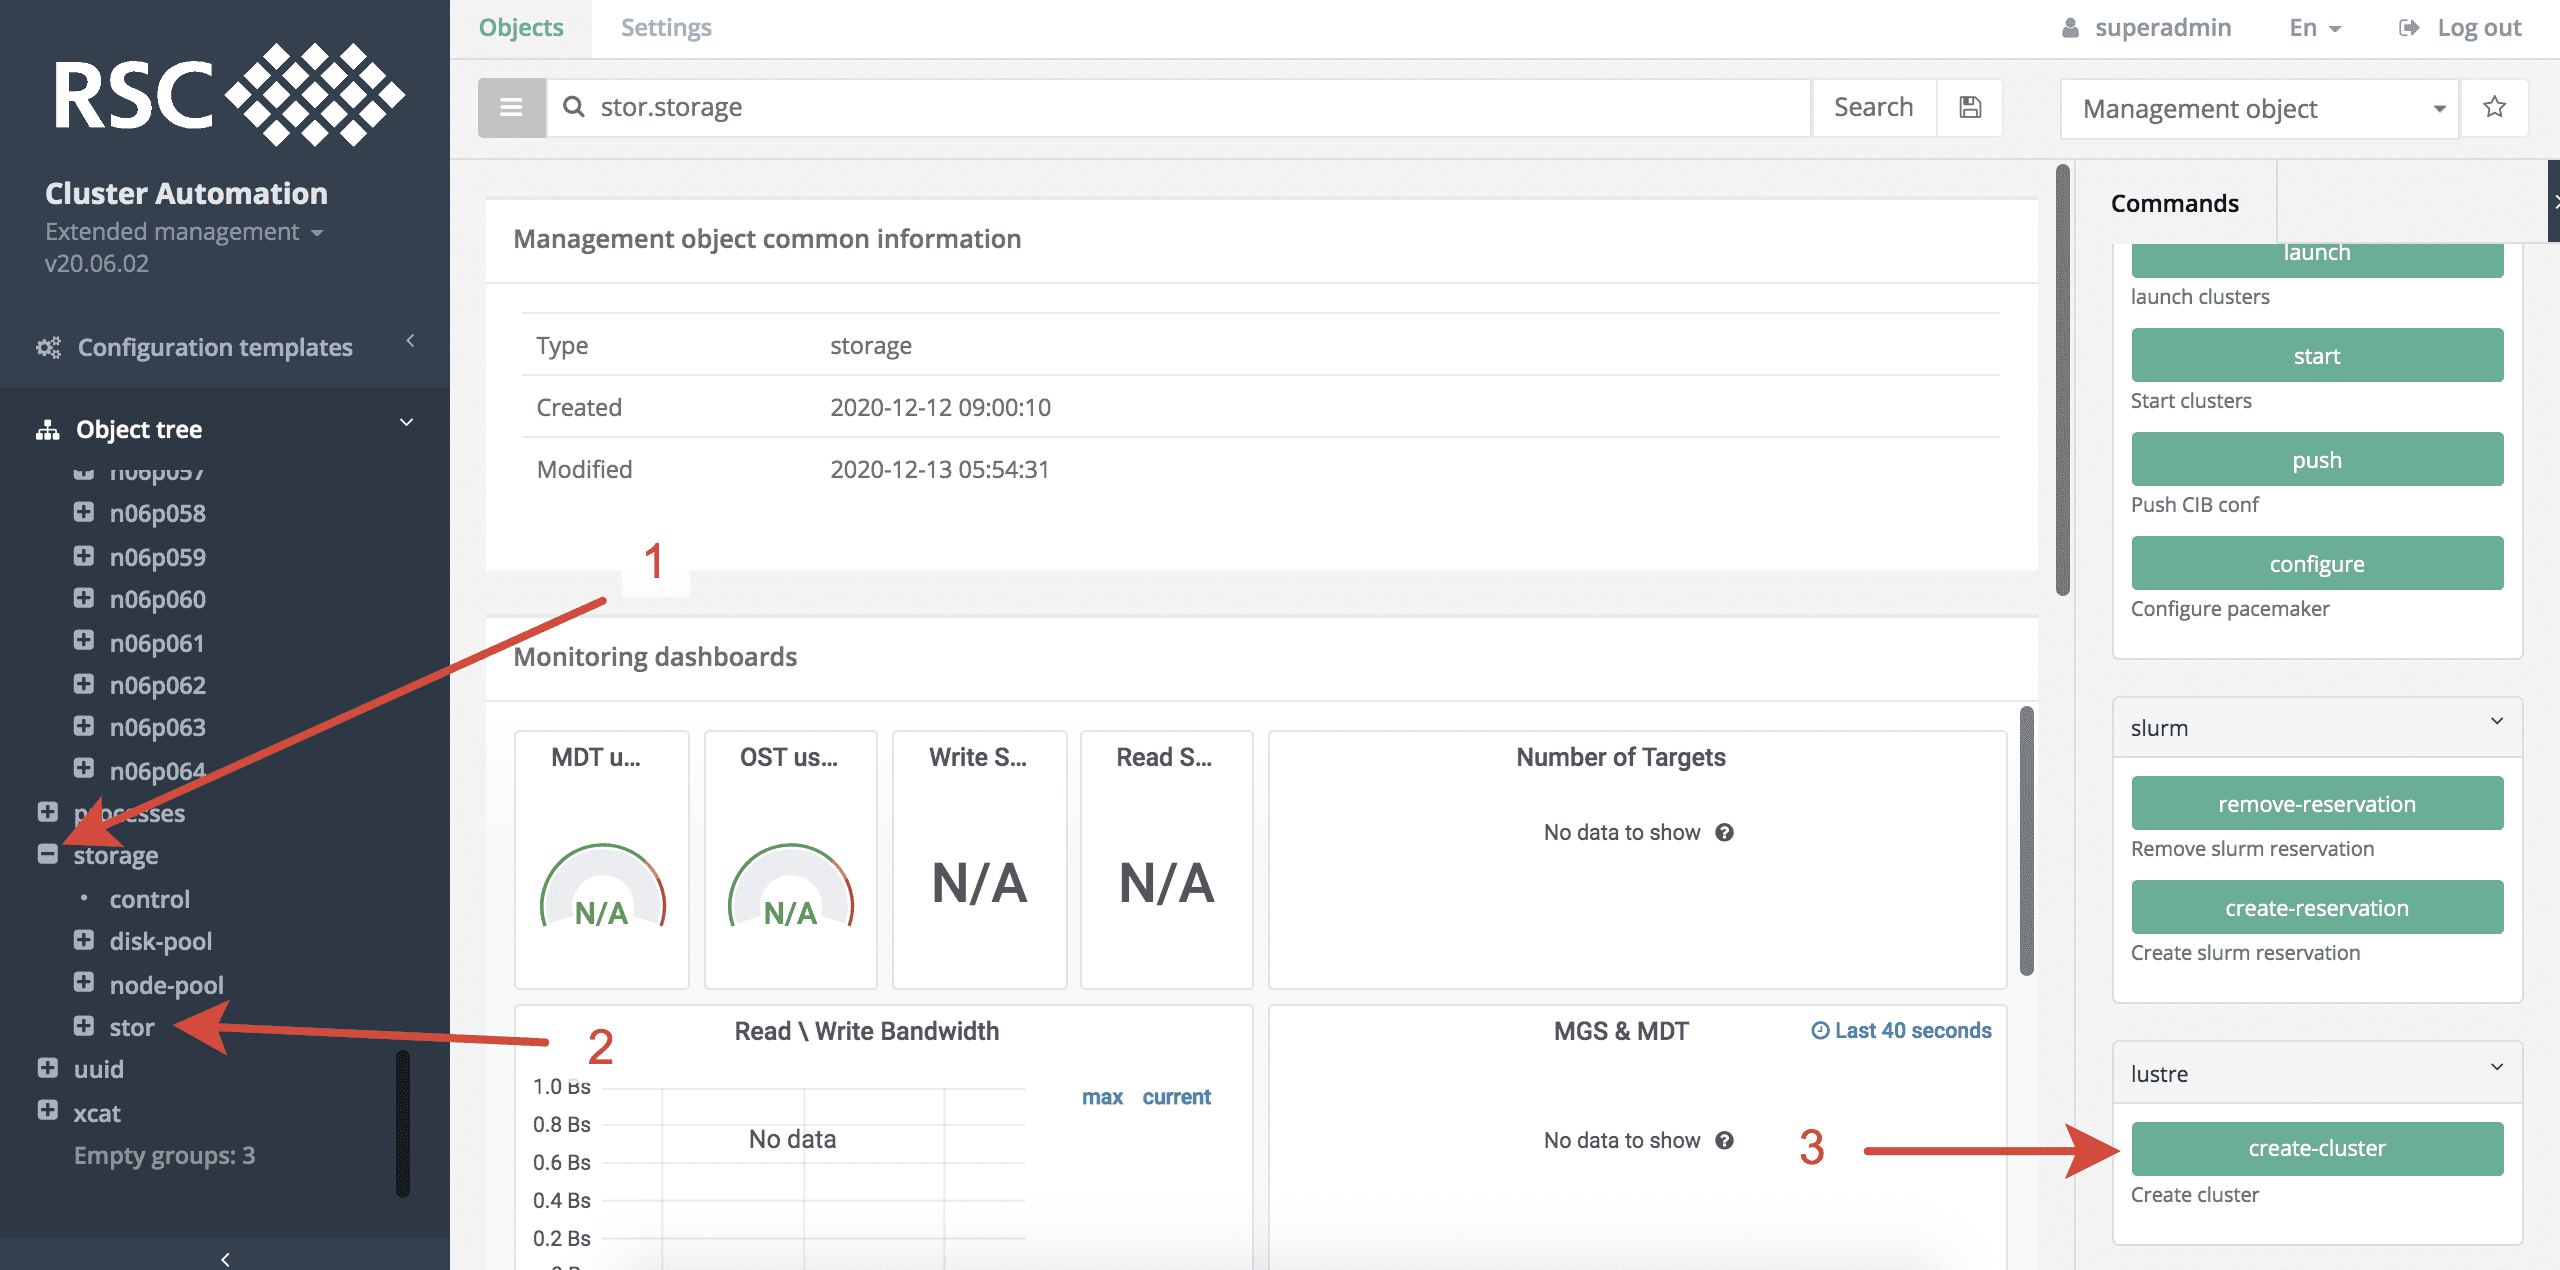This screenshot has height=1270, width=2560.
Task: Switch to the Settings tab
Action: 664,27
